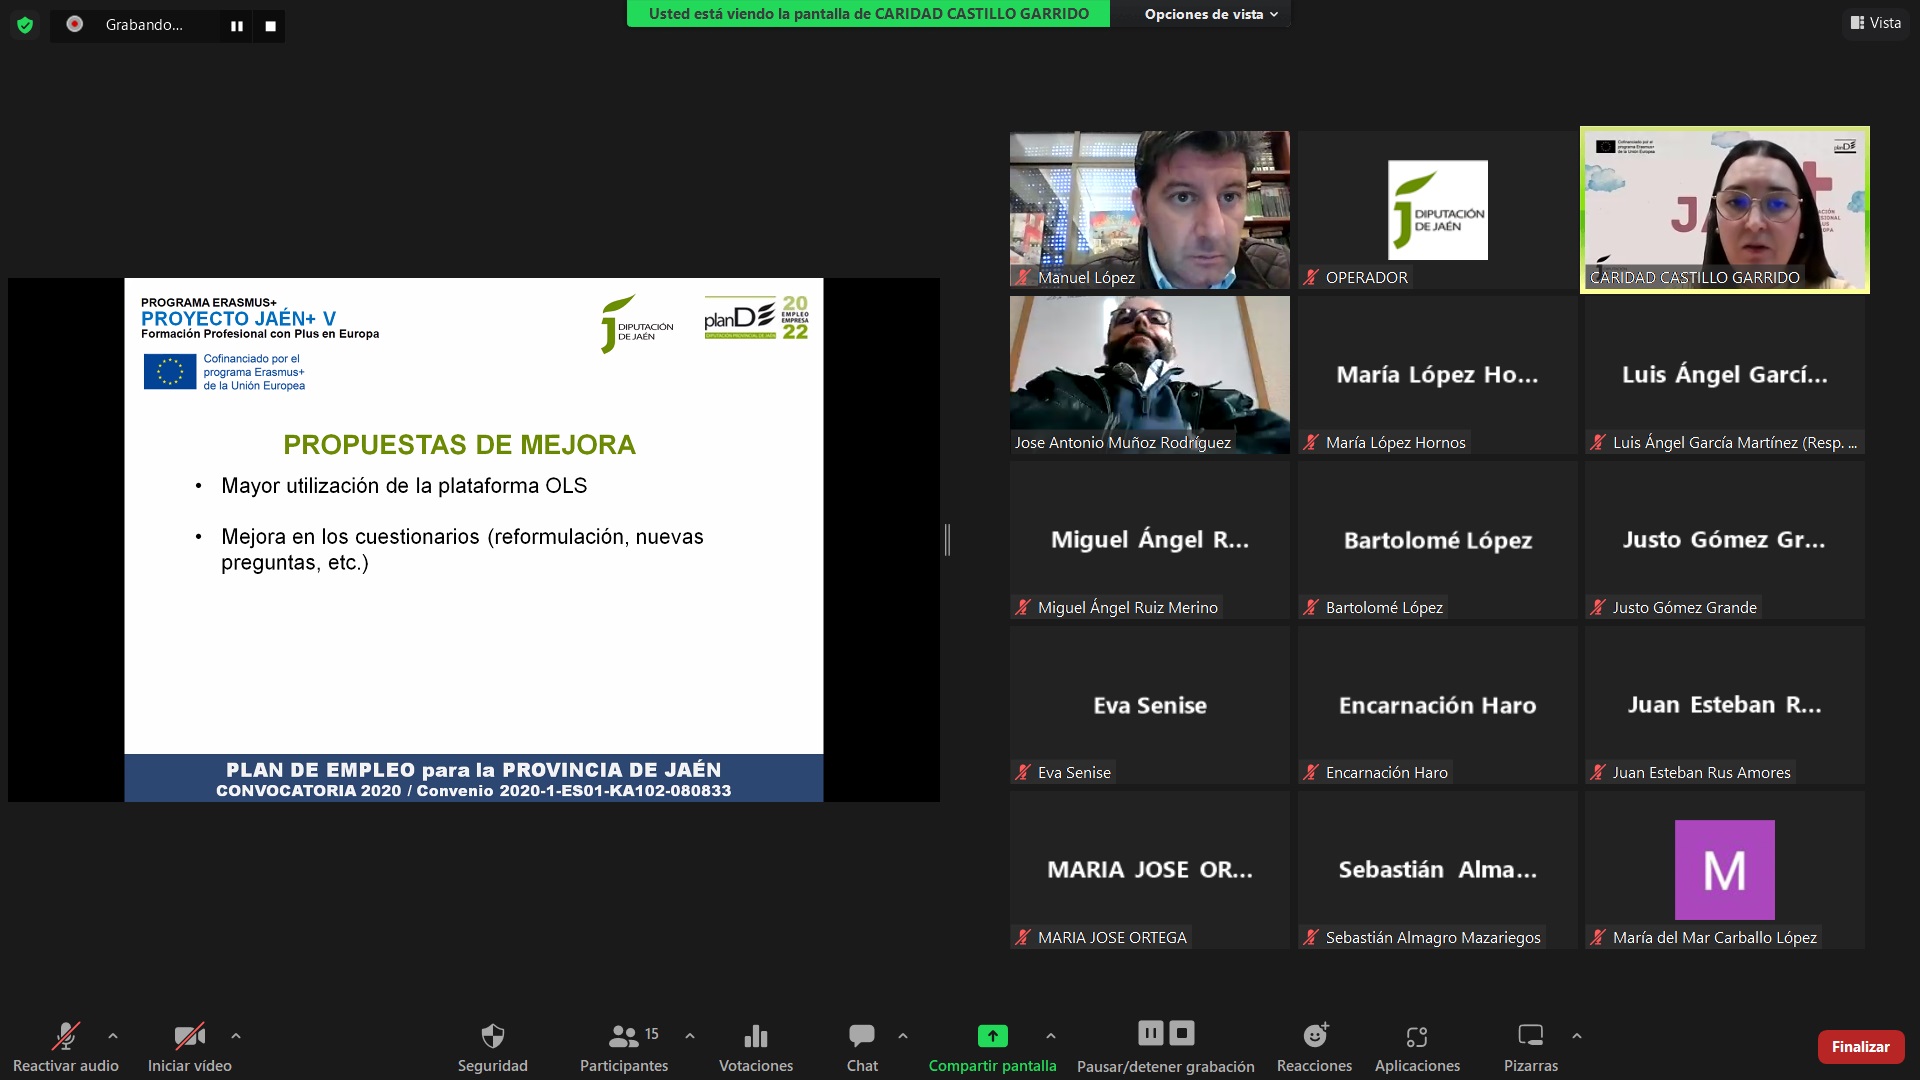Click the green encryption shield icon
Image resolution: width=1920 pixels, height=1080 pixels.
[25, 25]
